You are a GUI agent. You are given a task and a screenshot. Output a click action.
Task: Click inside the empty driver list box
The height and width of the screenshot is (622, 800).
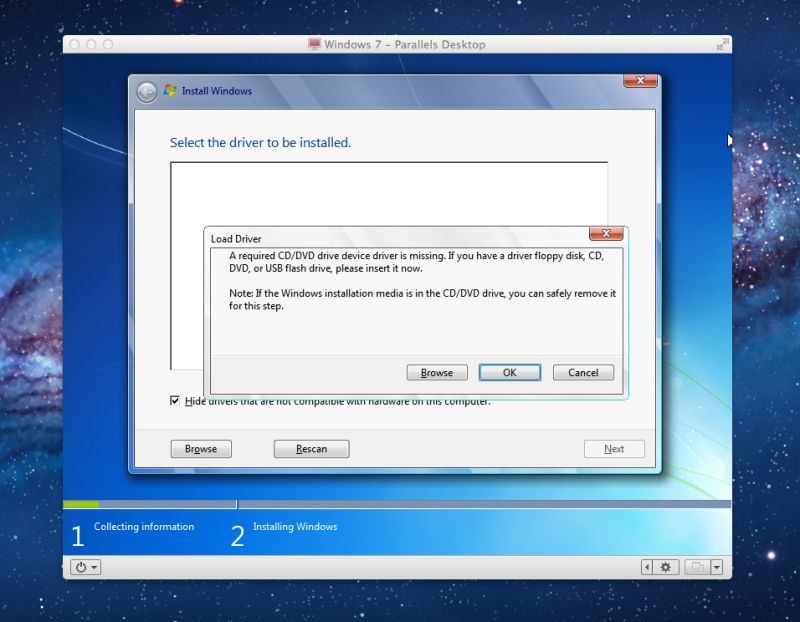coord(390,190)
